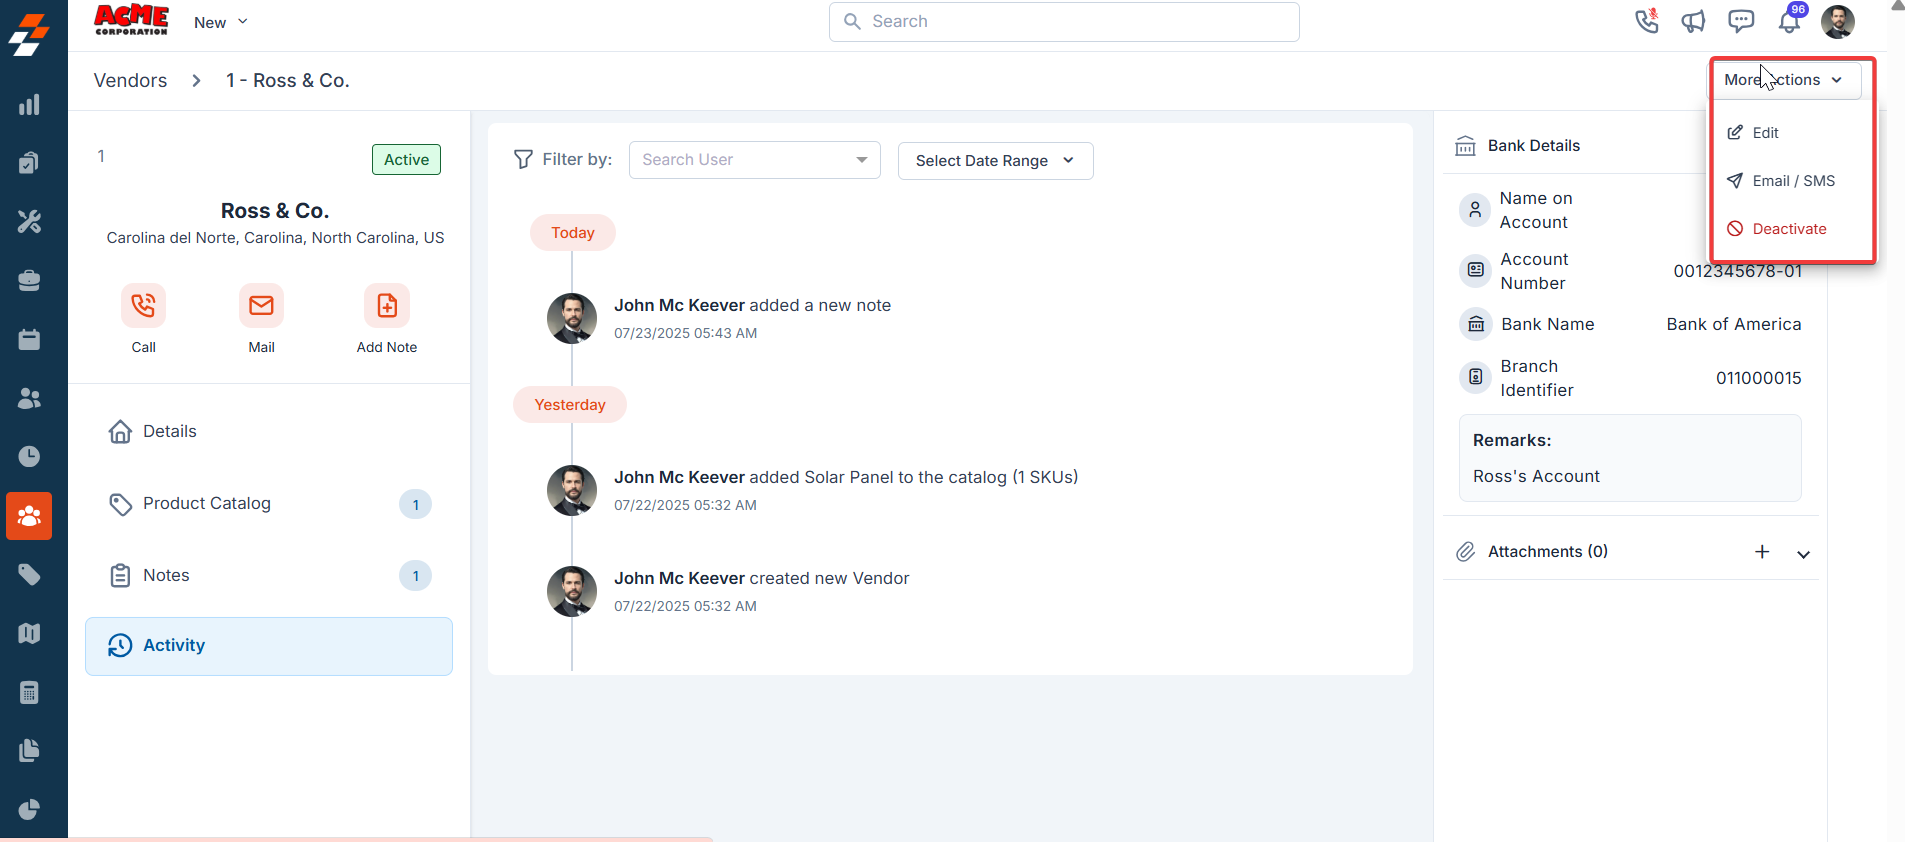The height and width of the screenshot is (842, 1905).
Task: Select the highlighted vendors sidebar icon
Action: tap(29, 516)
